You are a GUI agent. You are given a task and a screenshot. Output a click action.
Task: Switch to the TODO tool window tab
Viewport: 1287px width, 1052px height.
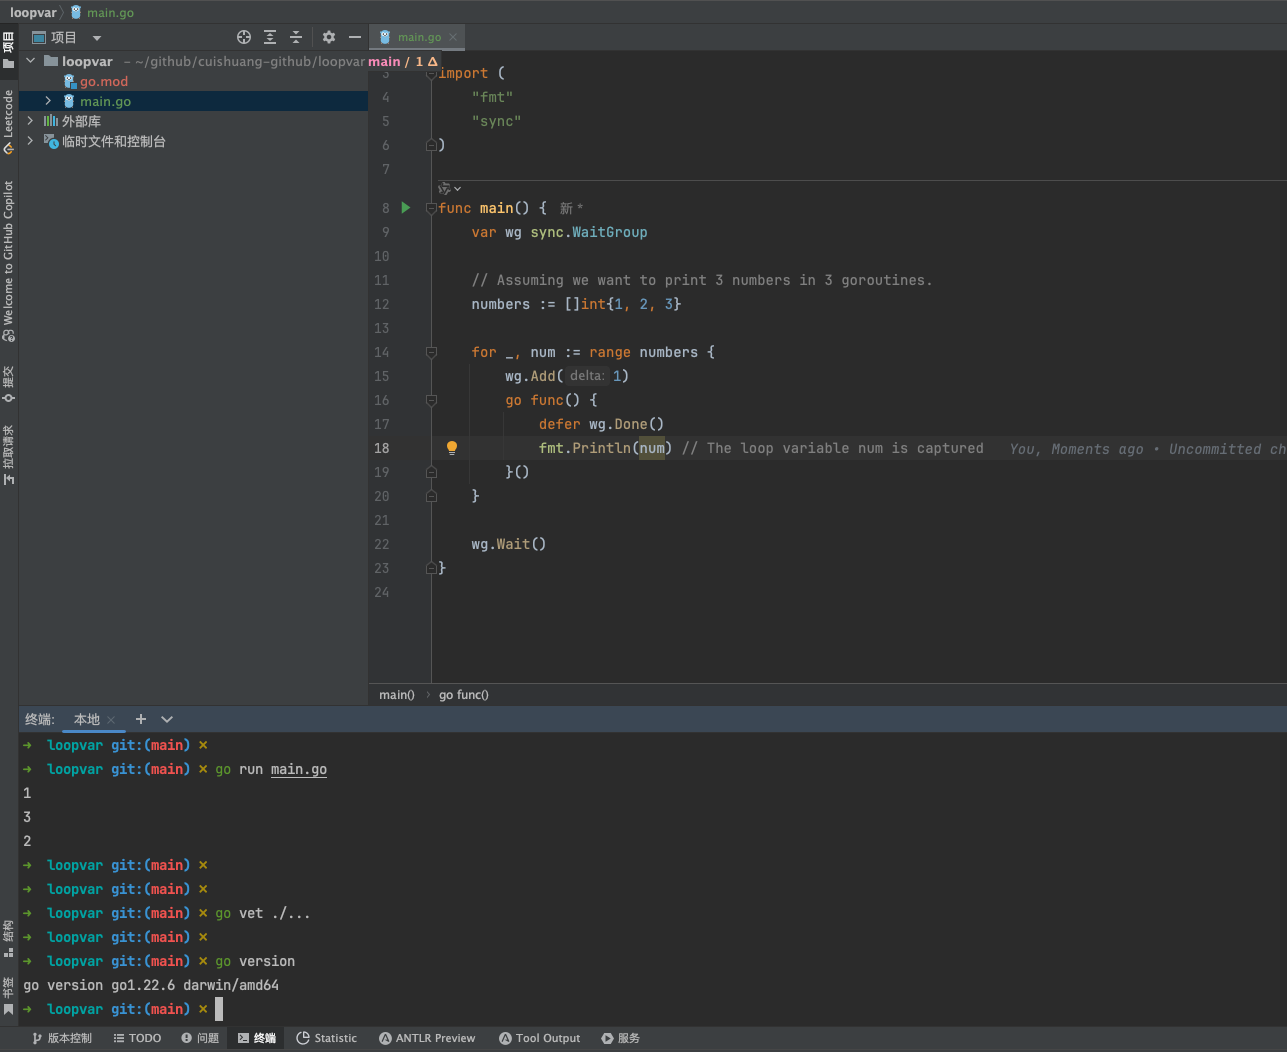pos(137,1038)
